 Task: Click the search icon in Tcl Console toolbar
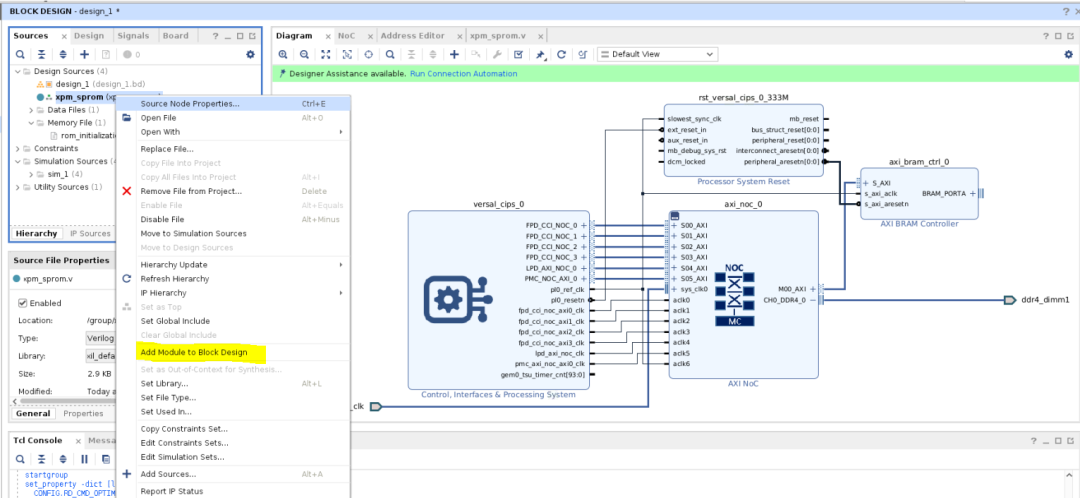21,459
